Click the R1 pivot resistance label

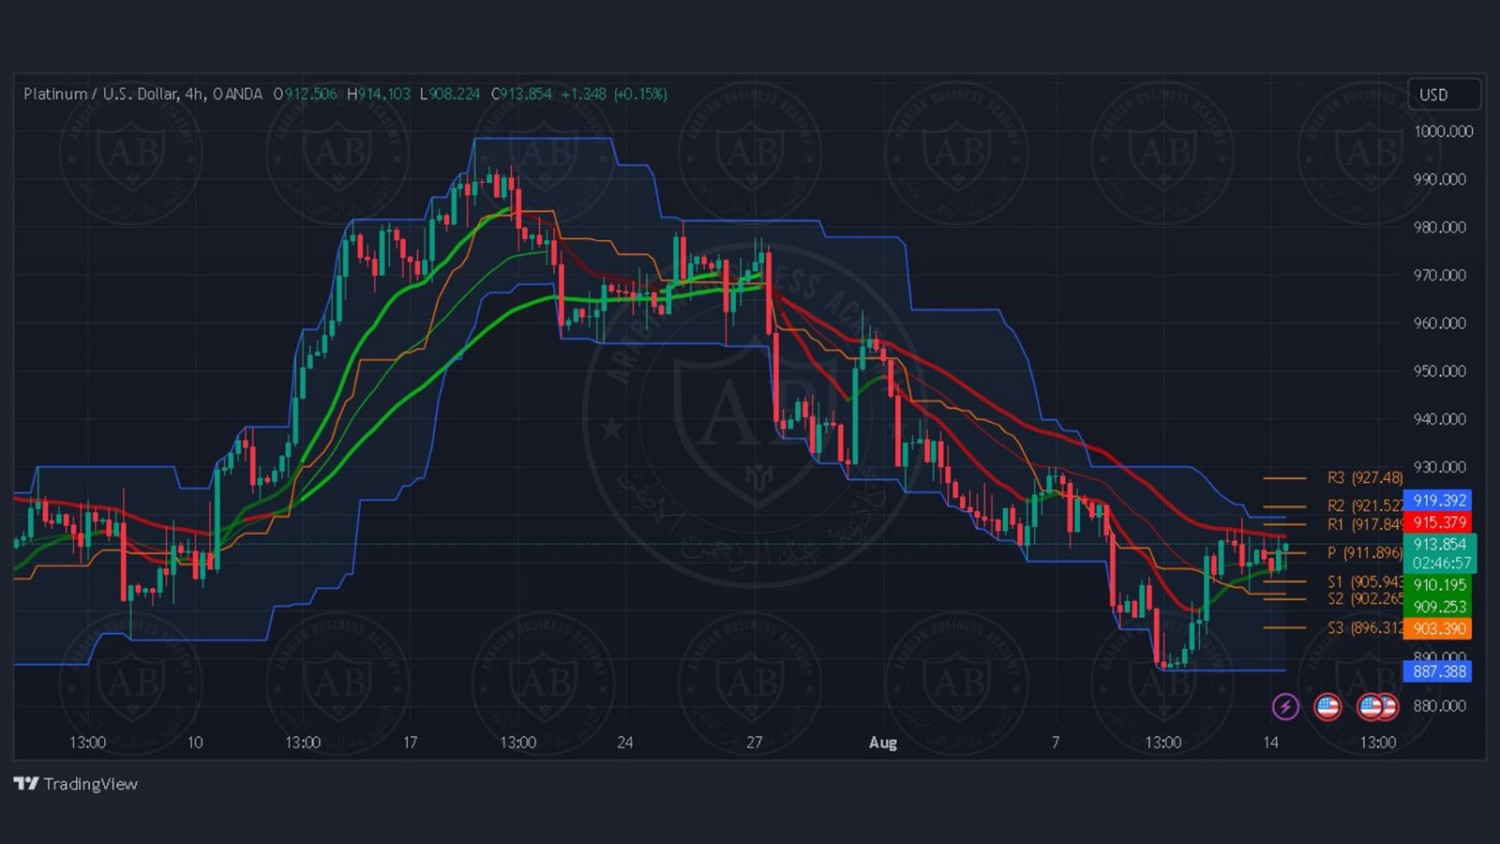tap(1364, 524)
